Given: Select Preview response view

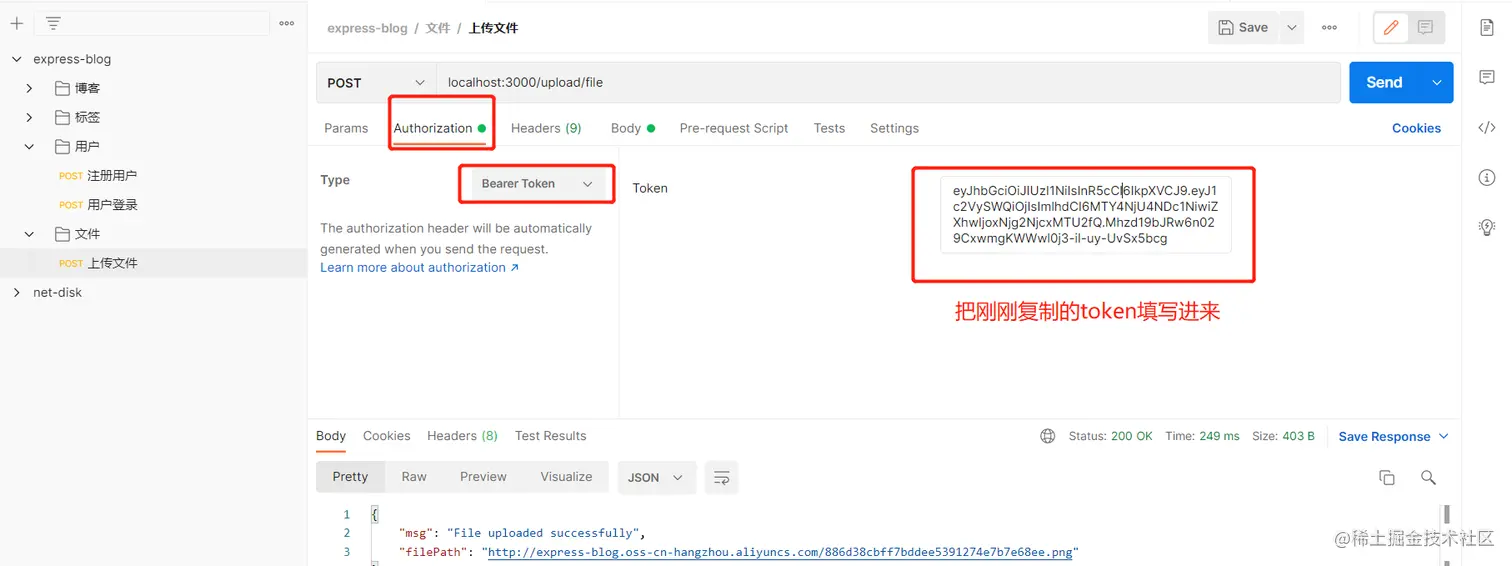Looking at the screenshot, I should tap(483, 477).
